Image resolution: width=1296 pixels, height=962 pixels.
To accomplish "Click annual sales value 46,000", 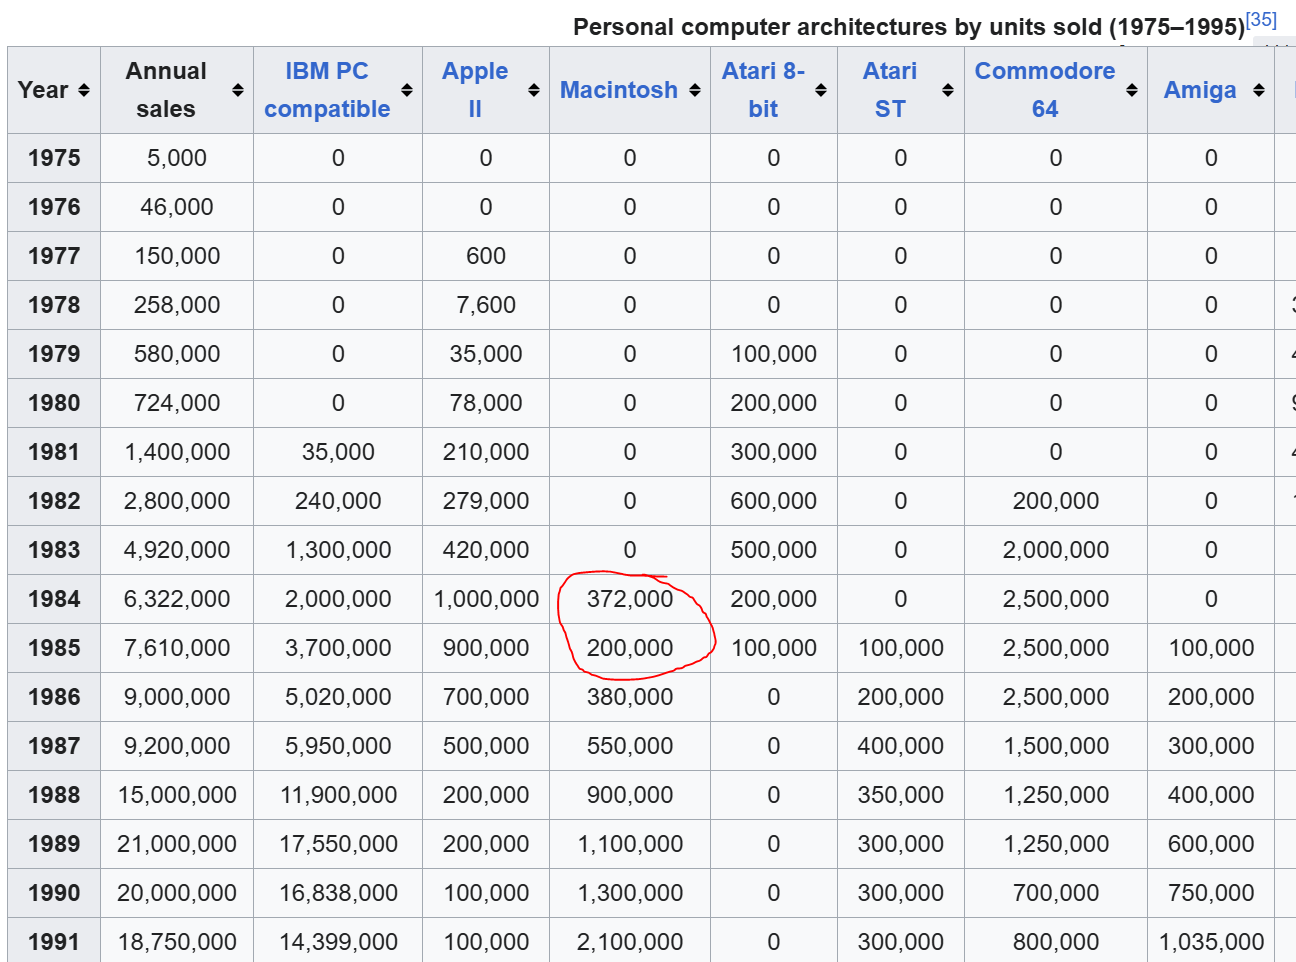I will (x=177, y=207).
